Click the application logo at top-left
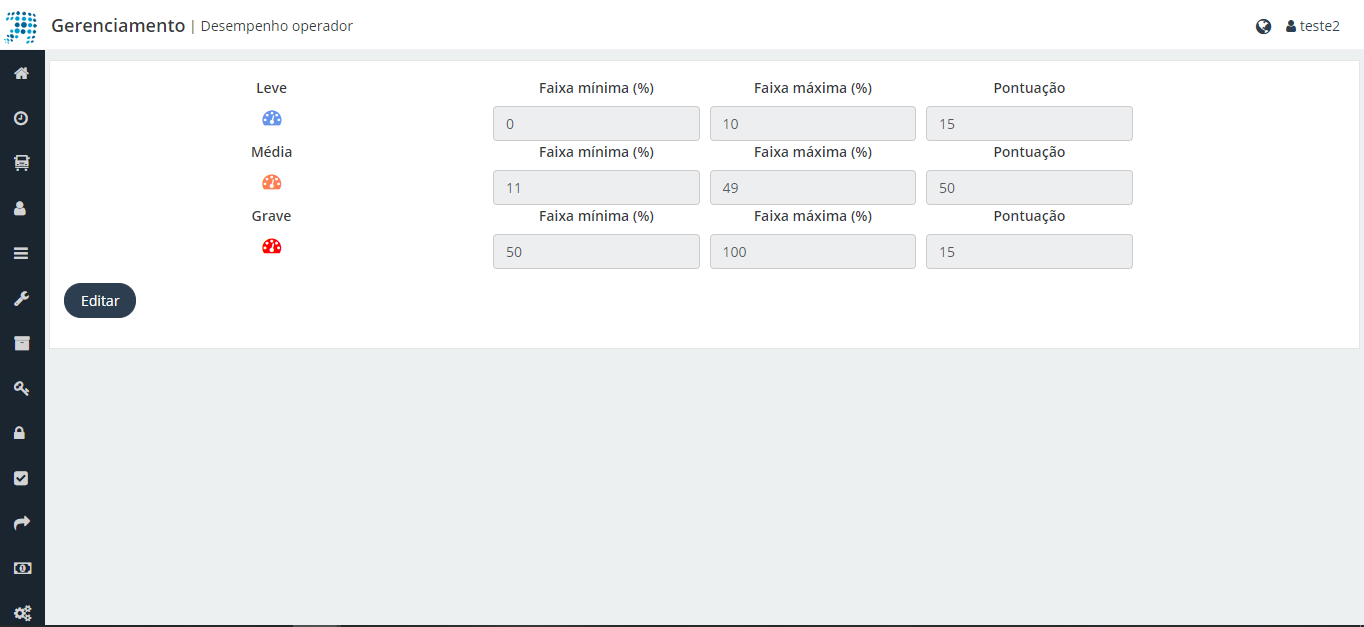The image size is (1364, 627). 21,26
